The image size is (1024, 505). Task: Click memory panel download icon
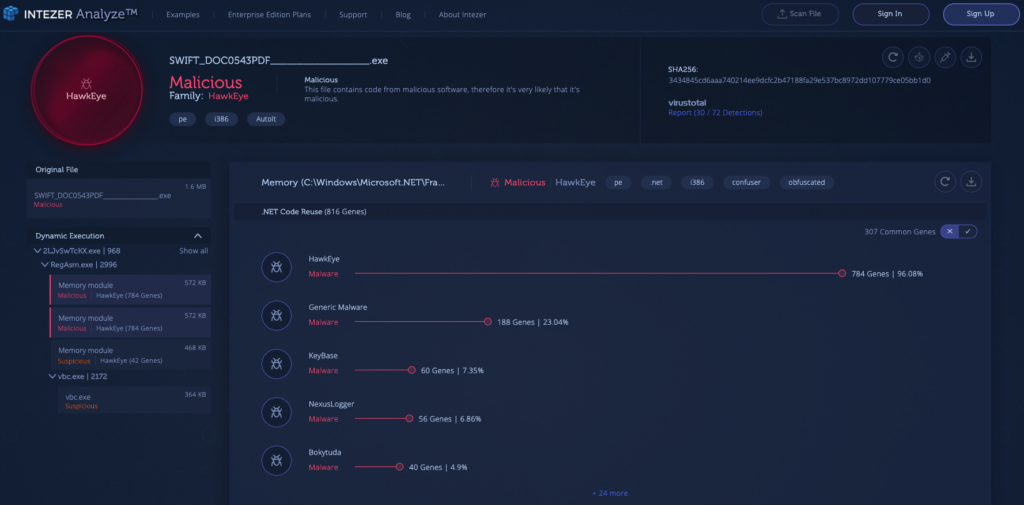coord(971,182)
